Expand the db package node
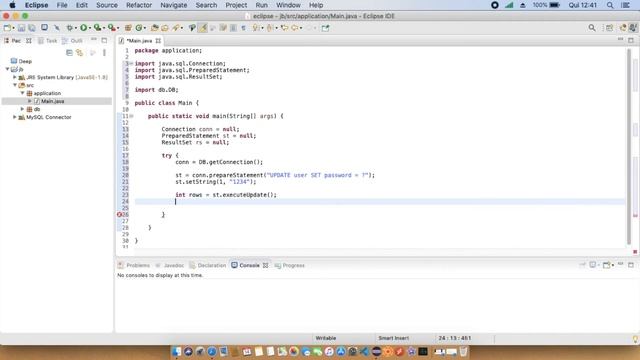The width and height of the screenshot is (640, 360). pos(22,109)
